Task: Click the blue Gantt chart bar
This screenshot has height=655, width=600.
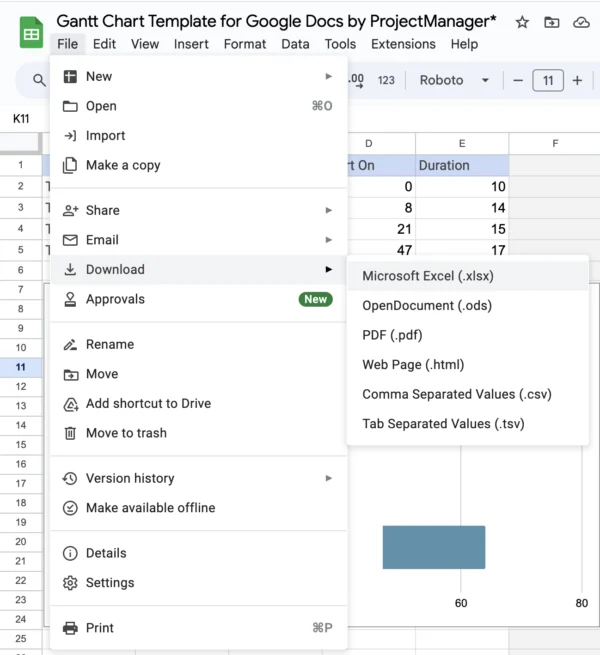Action: [x=434, y=547]
